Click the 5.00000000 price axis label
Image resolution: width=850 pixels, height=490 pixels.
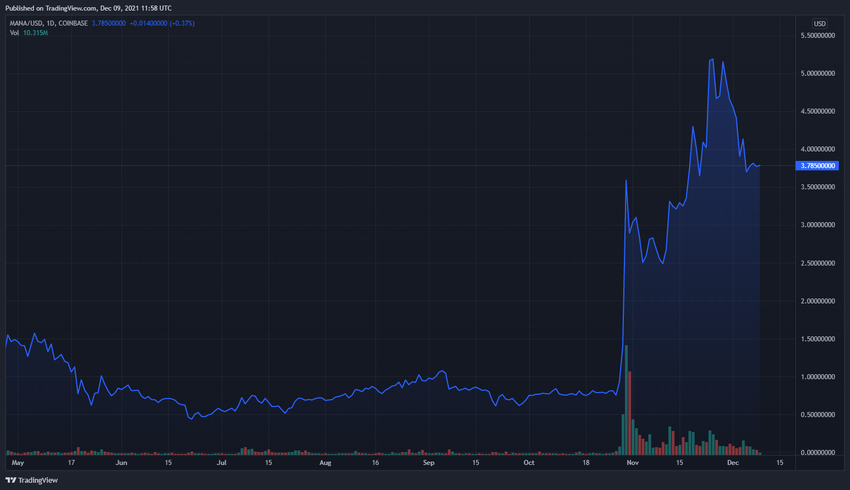(817, 73)
